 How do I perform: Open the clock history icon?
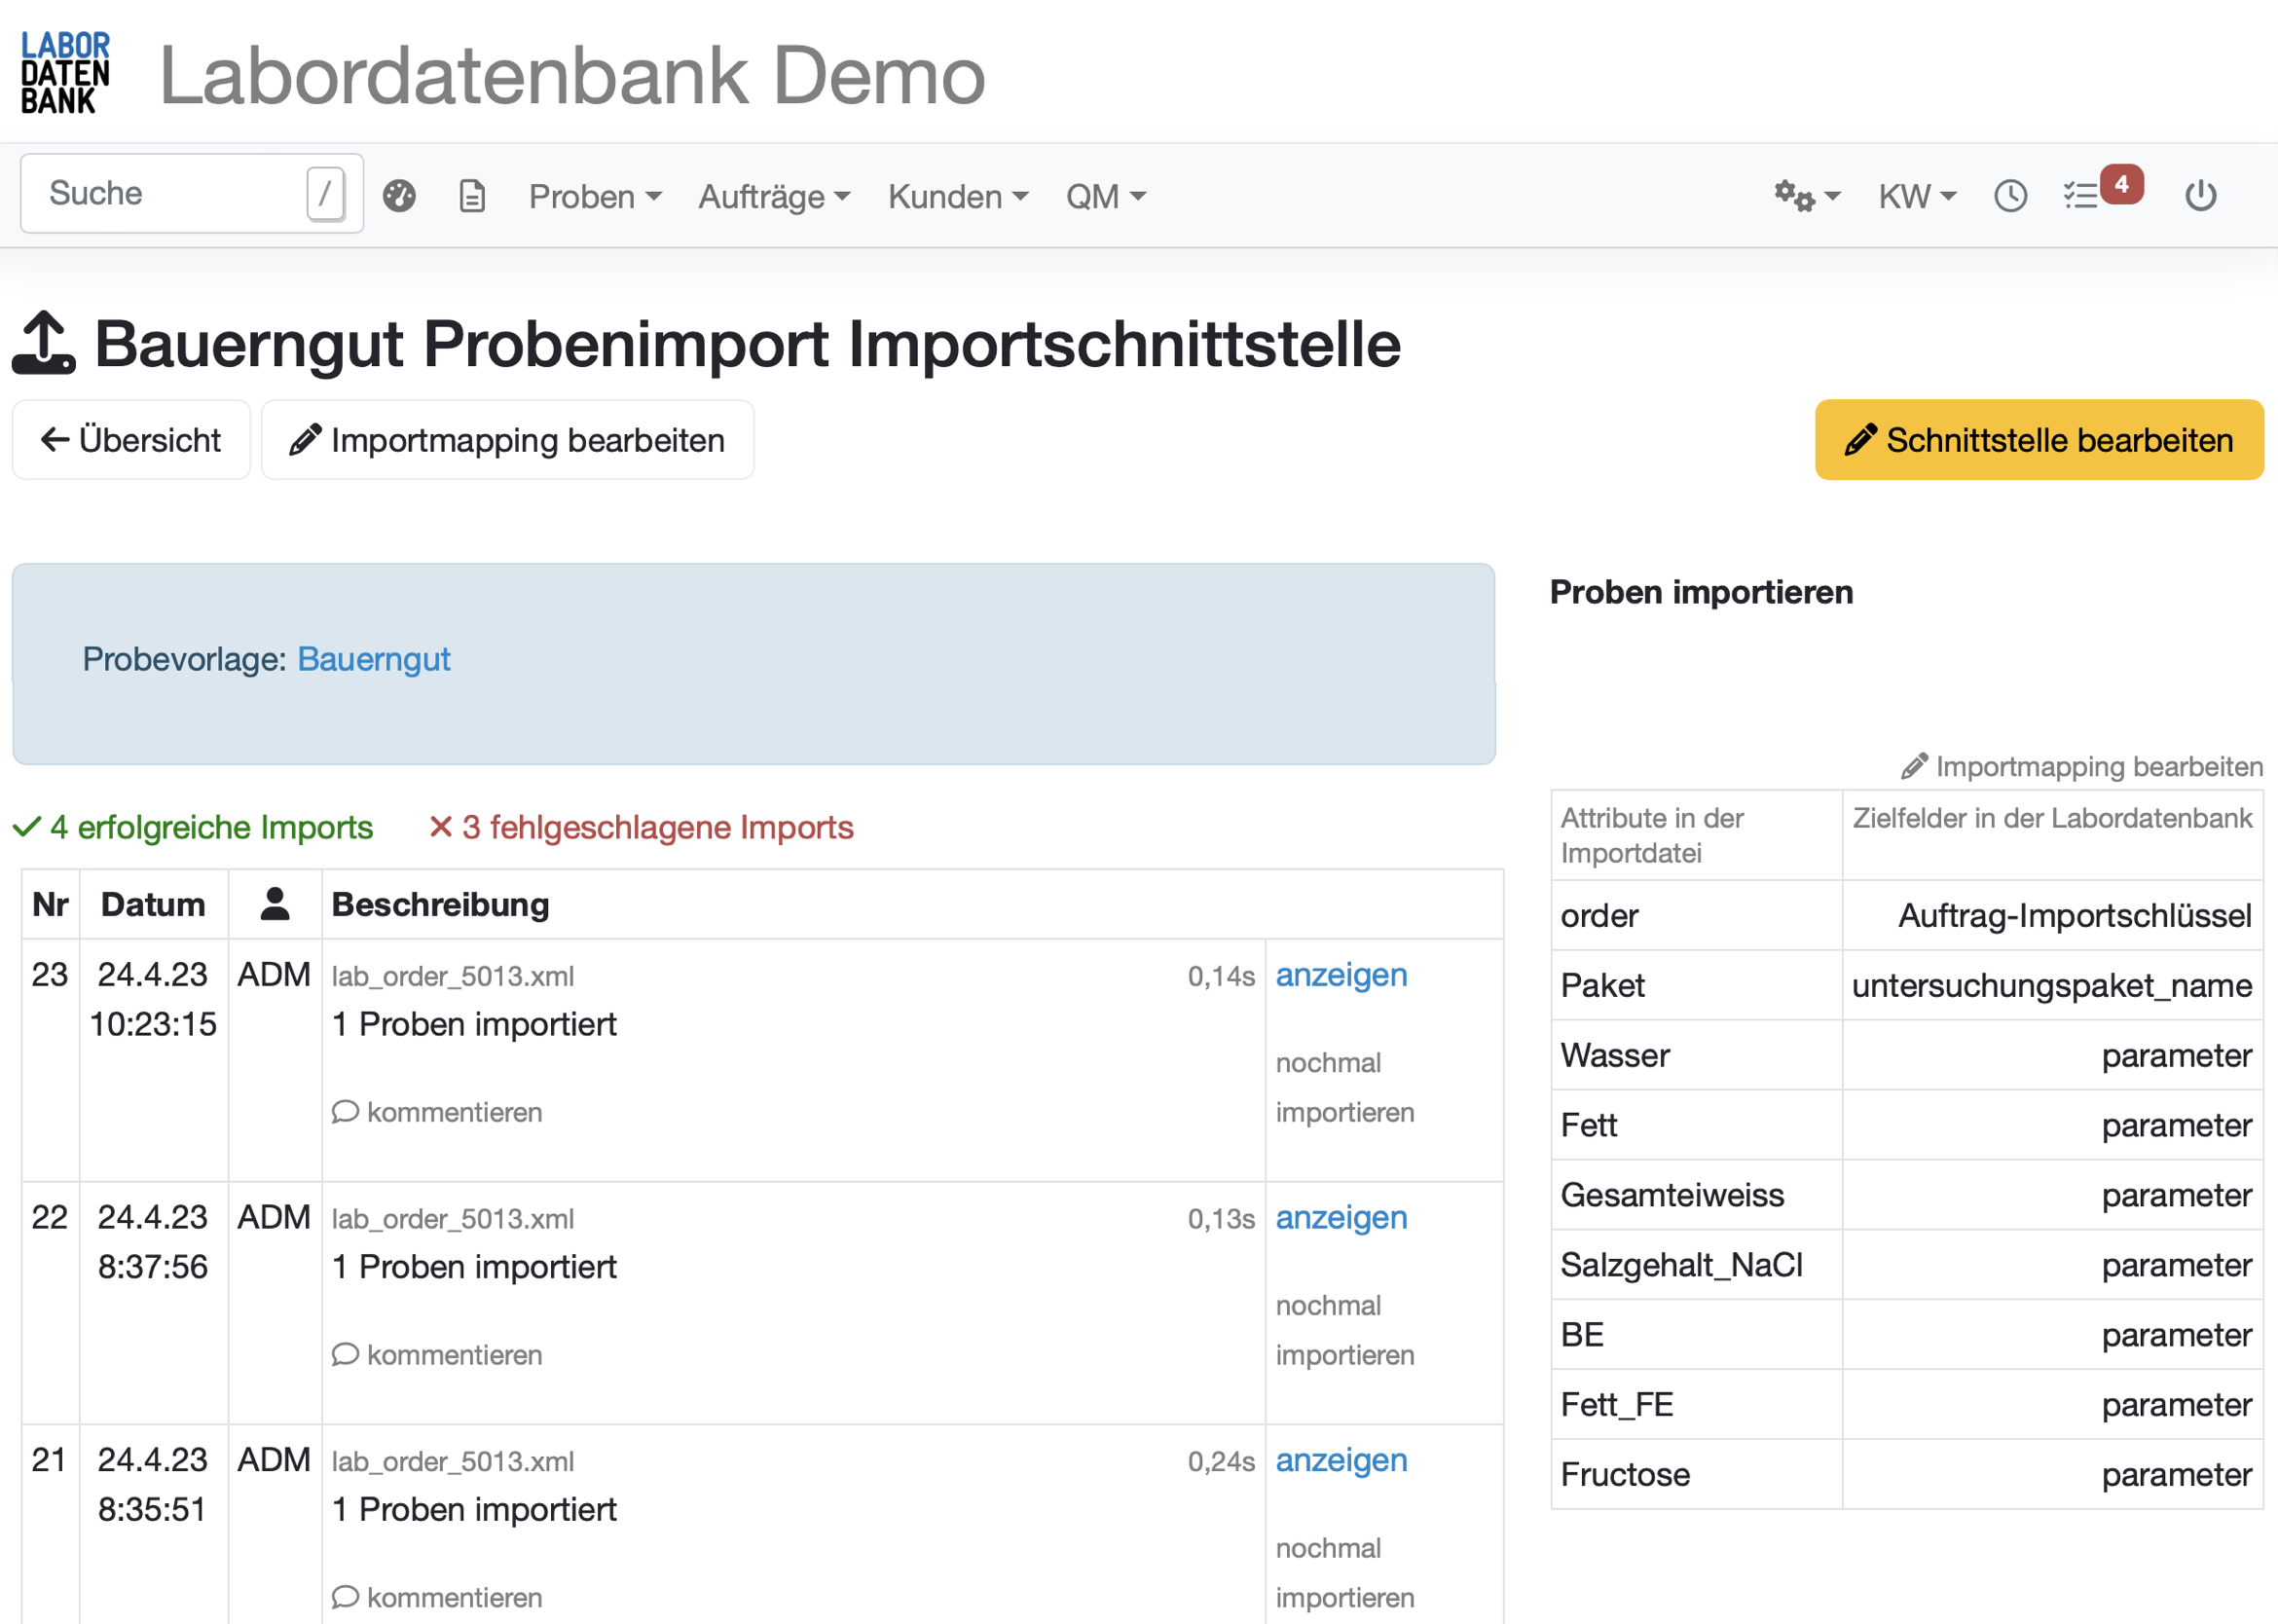pos(2010,195)
